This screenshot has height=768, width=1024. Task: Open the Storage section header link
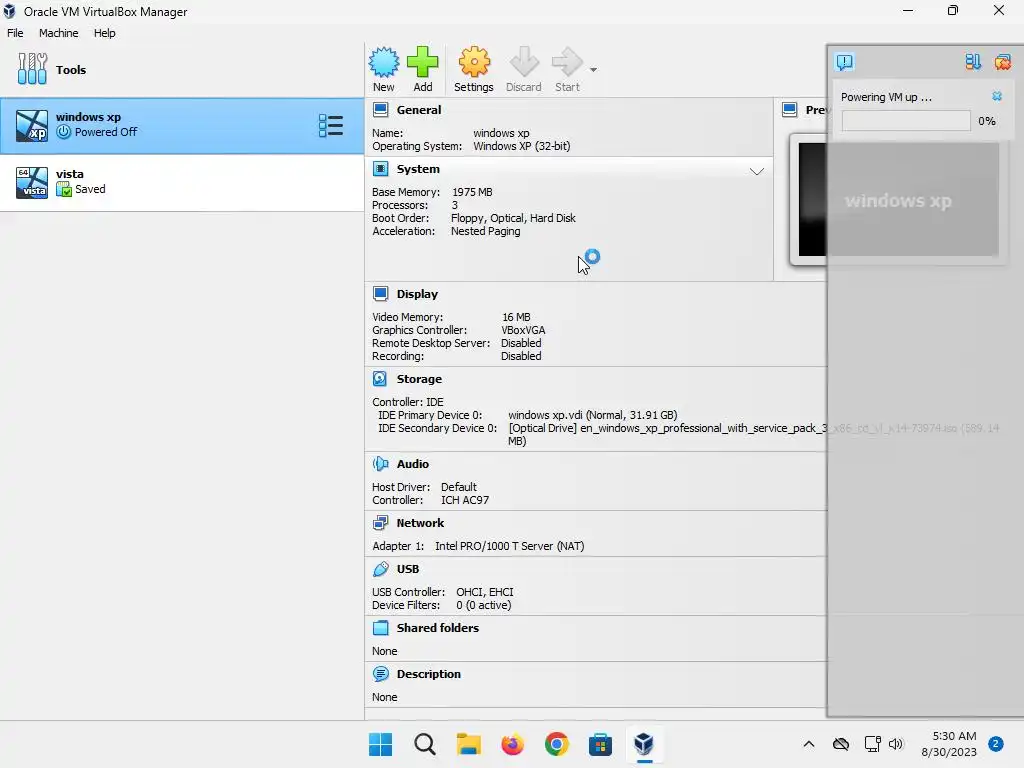[419, 379]
